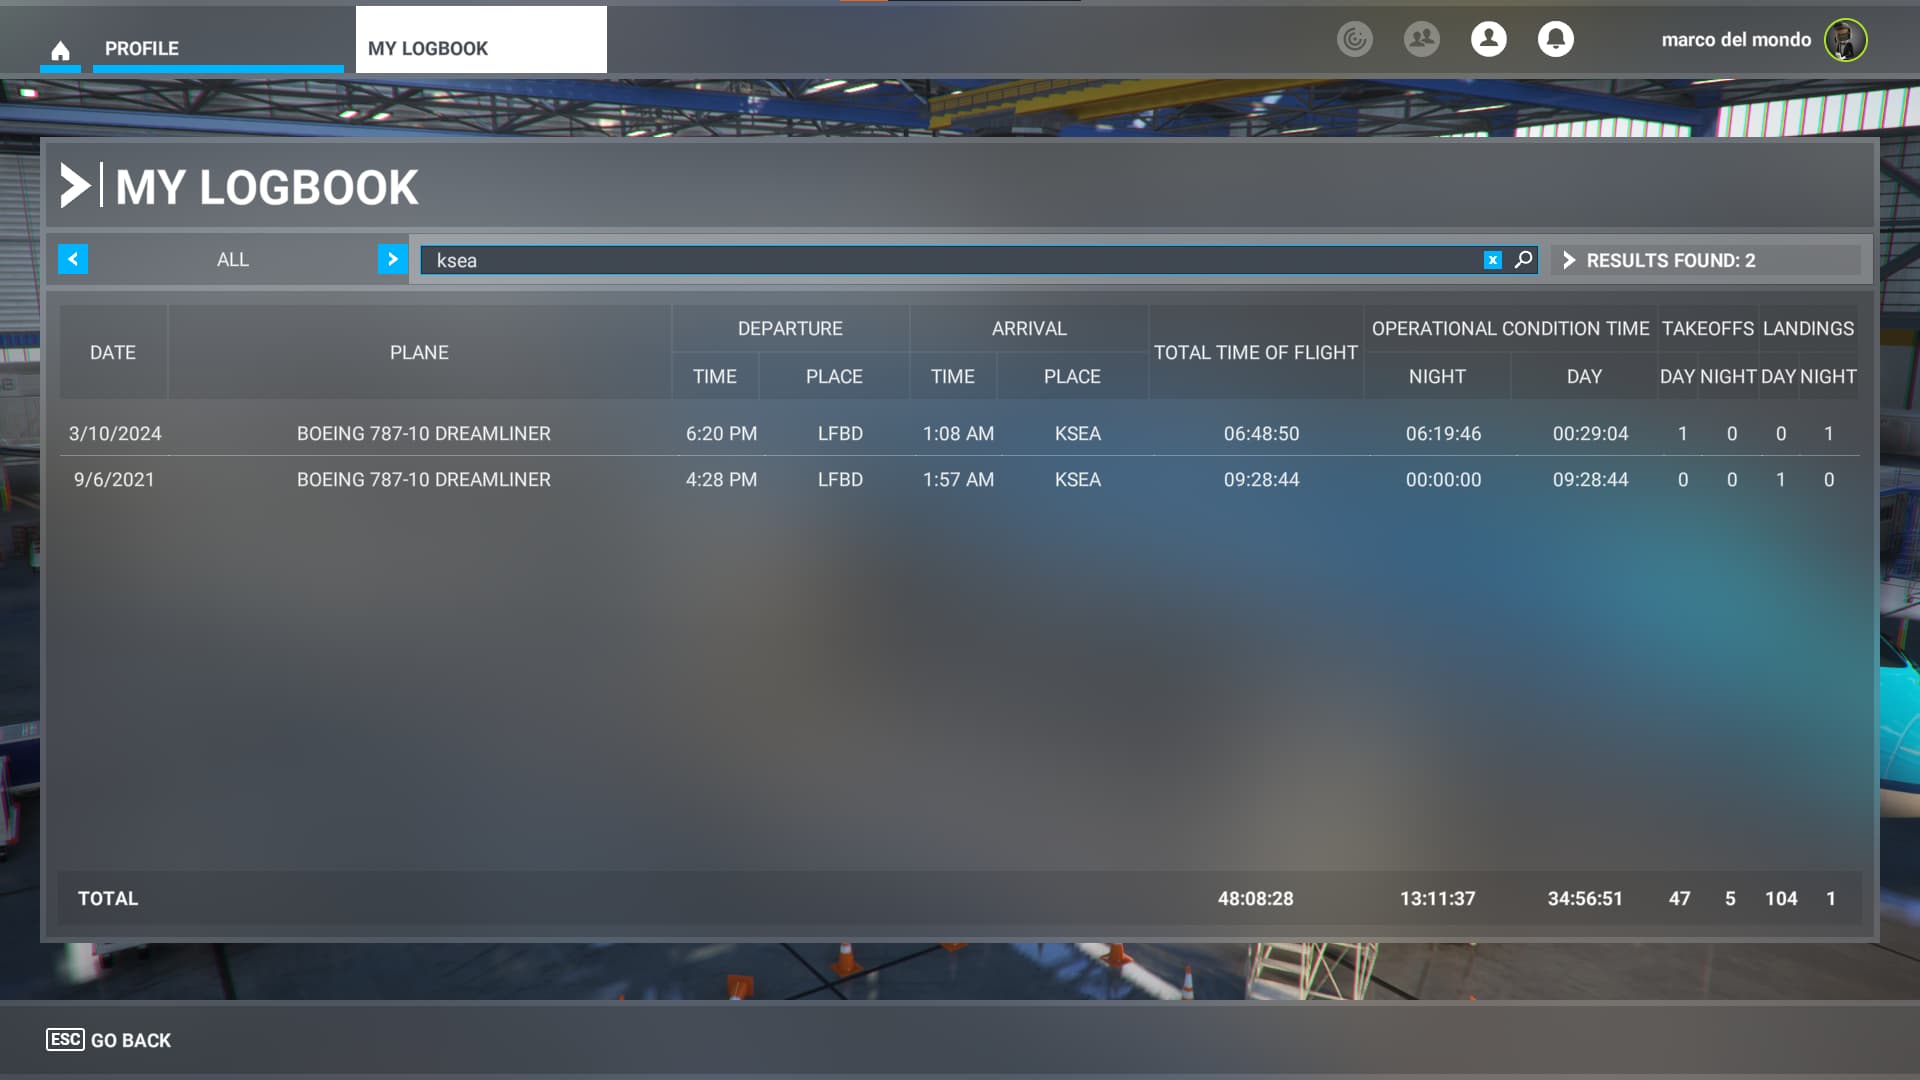The width and height of the screenshot is (1920, 1080).
Task: Click the marco del mondo username
Action: [x=1735, y=40]
